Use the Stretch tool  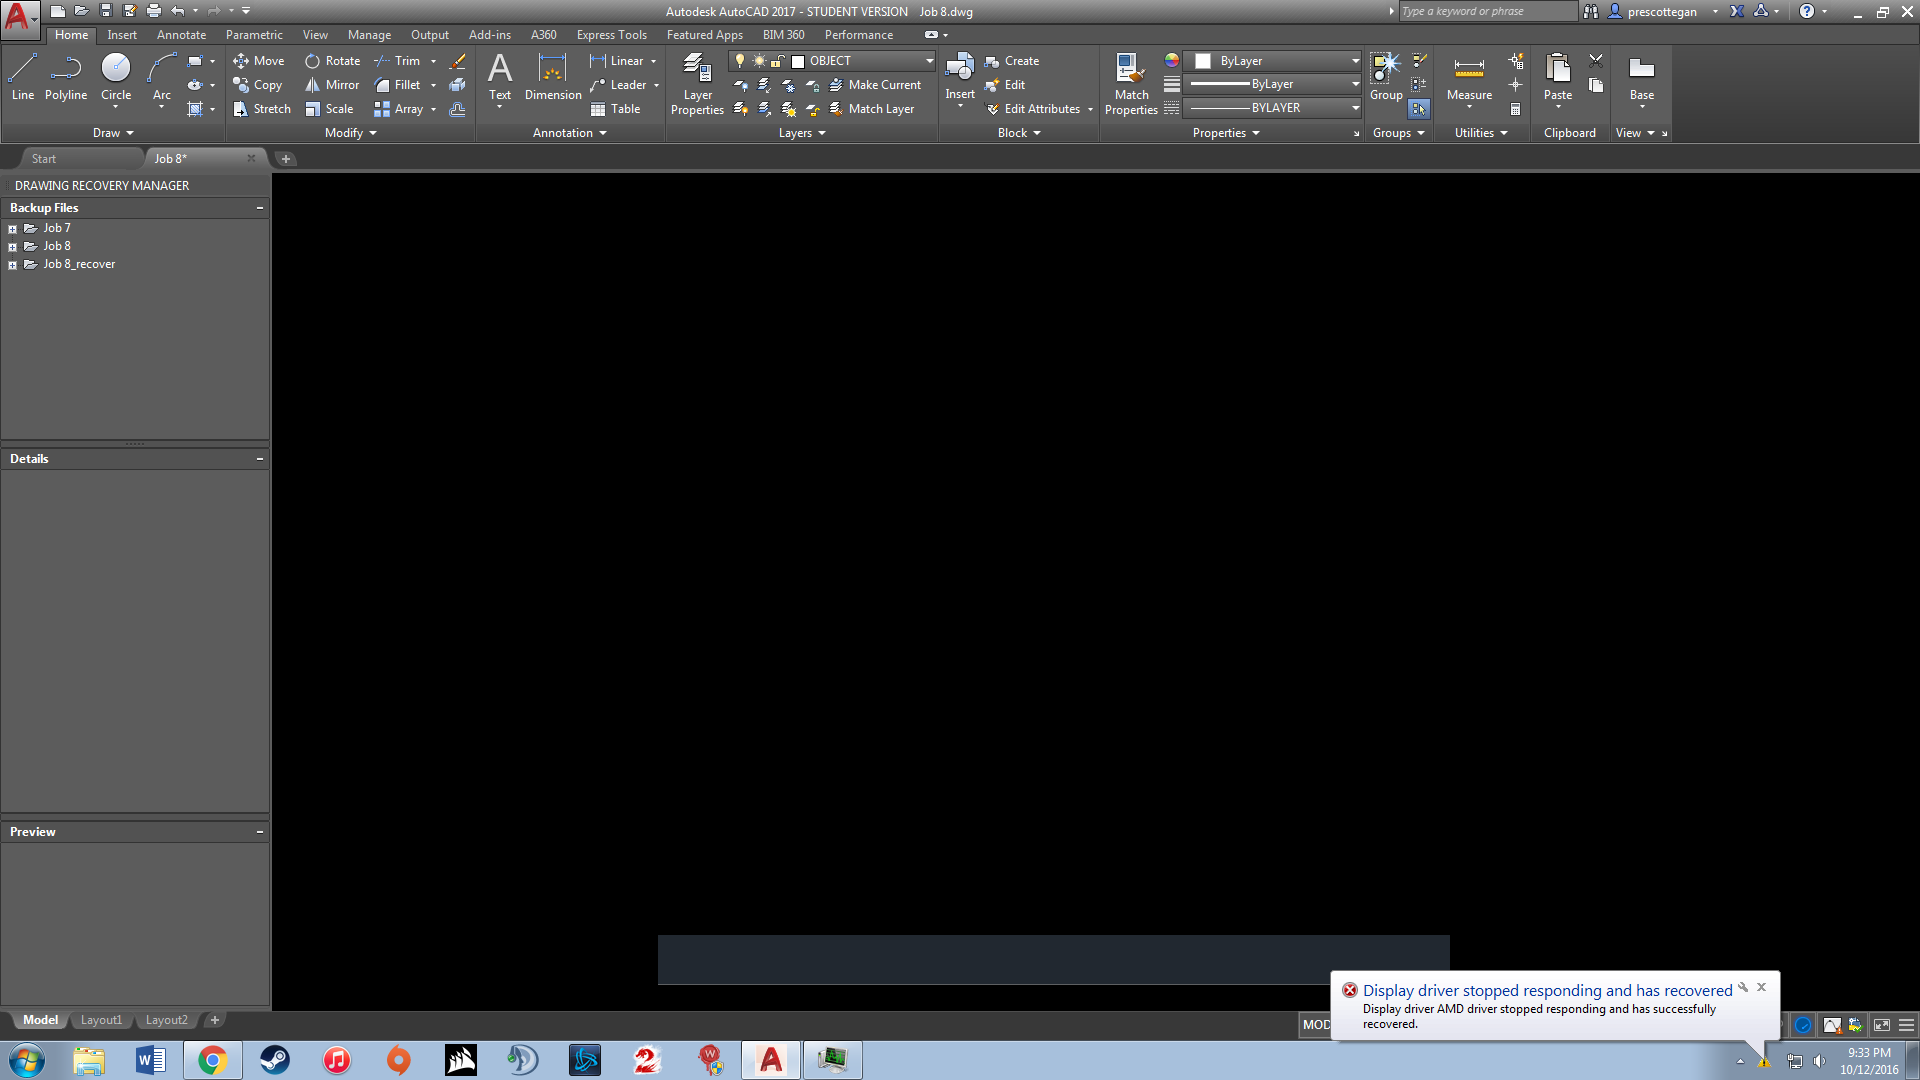[x=262, y=109]
